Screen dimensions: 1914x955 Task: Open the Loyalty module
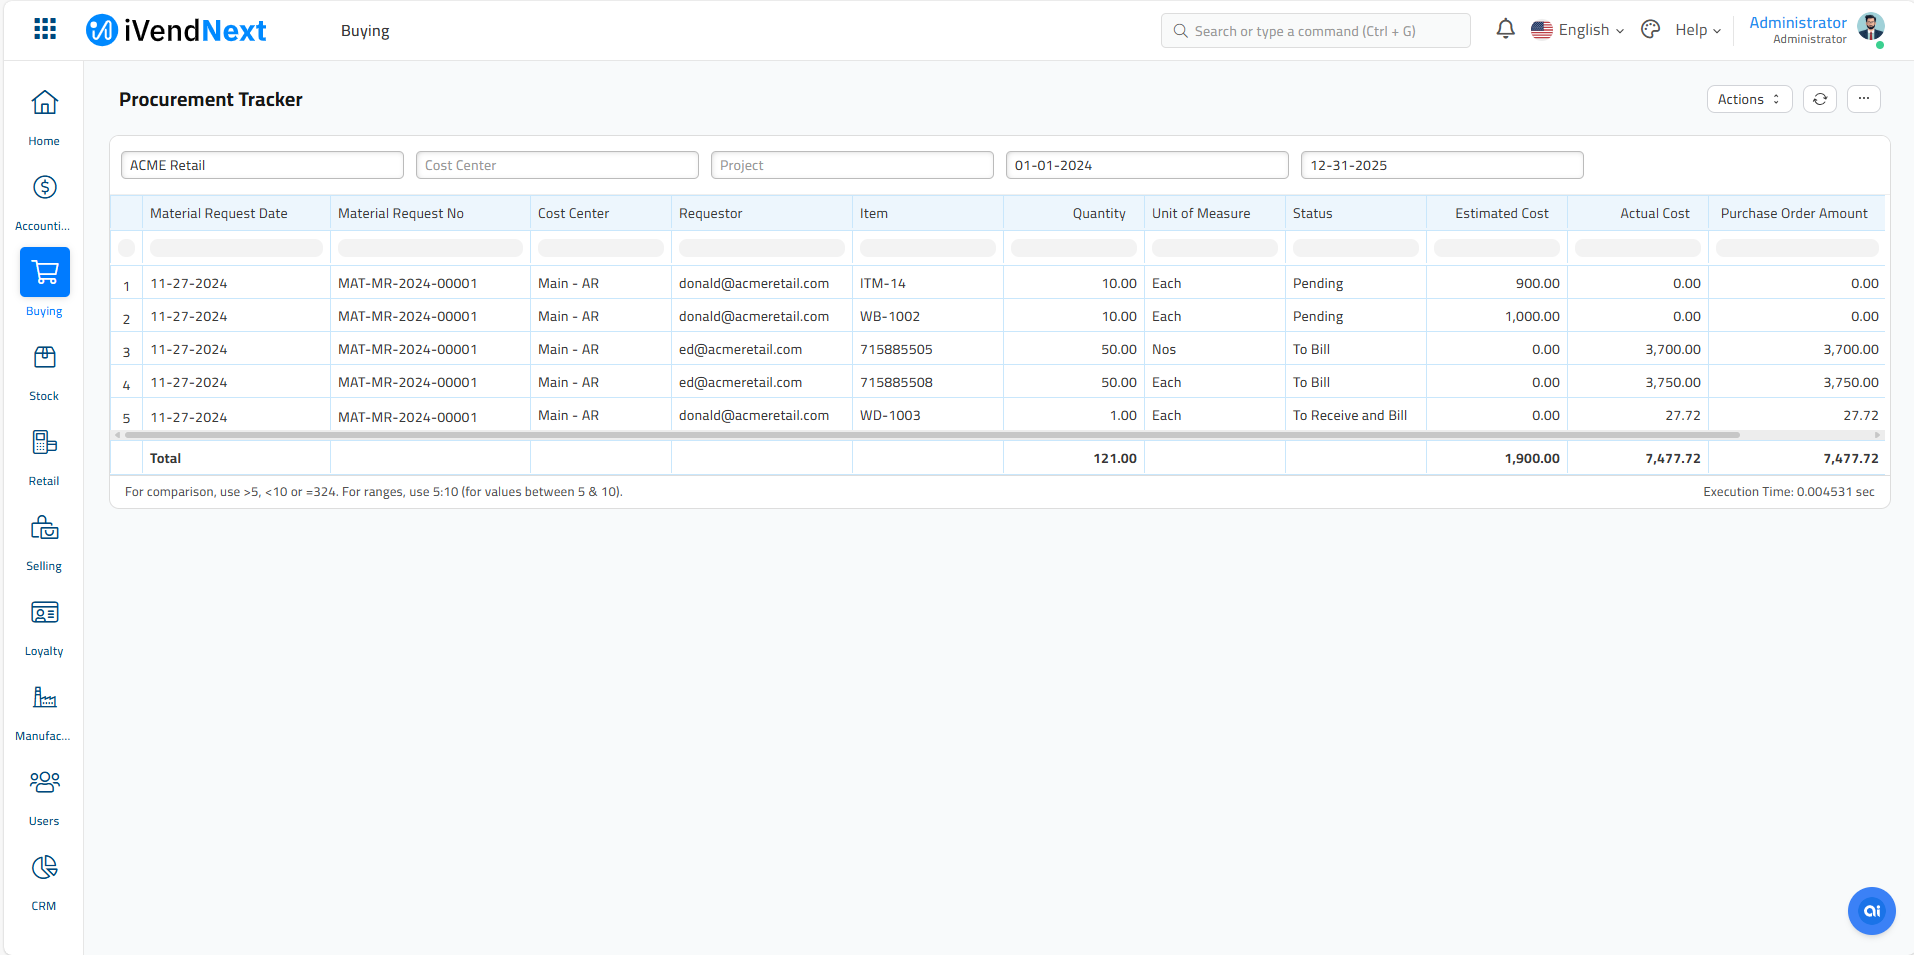[x=44, y=626]
